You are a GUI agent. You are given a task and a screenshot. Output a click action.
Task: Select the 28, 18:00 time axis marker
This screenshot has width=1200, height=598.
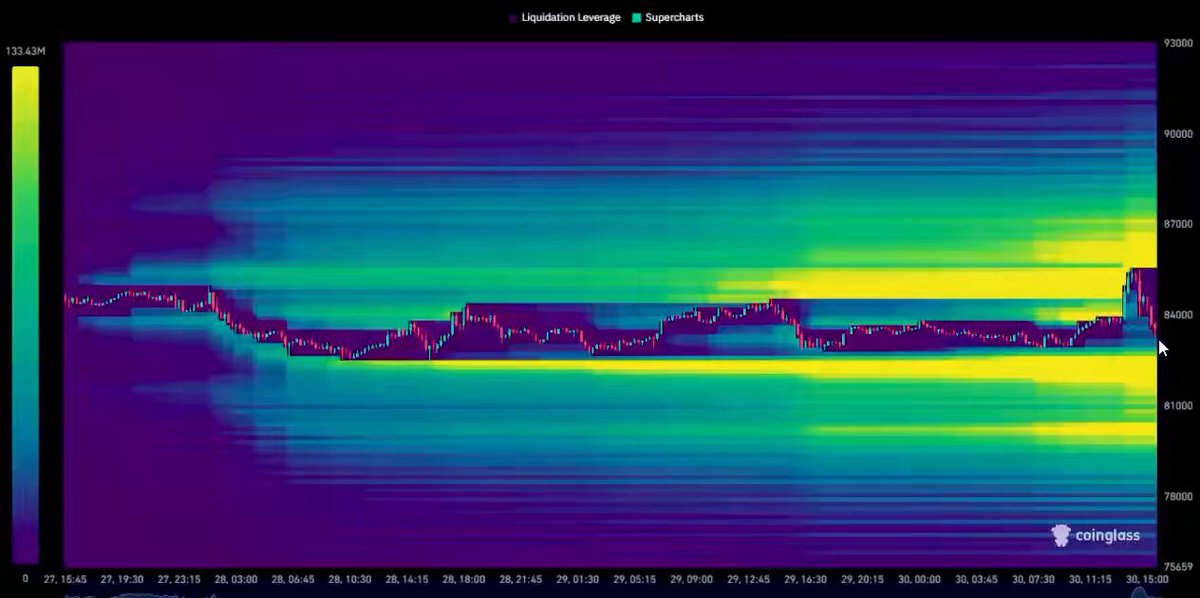tap(465, 579)
